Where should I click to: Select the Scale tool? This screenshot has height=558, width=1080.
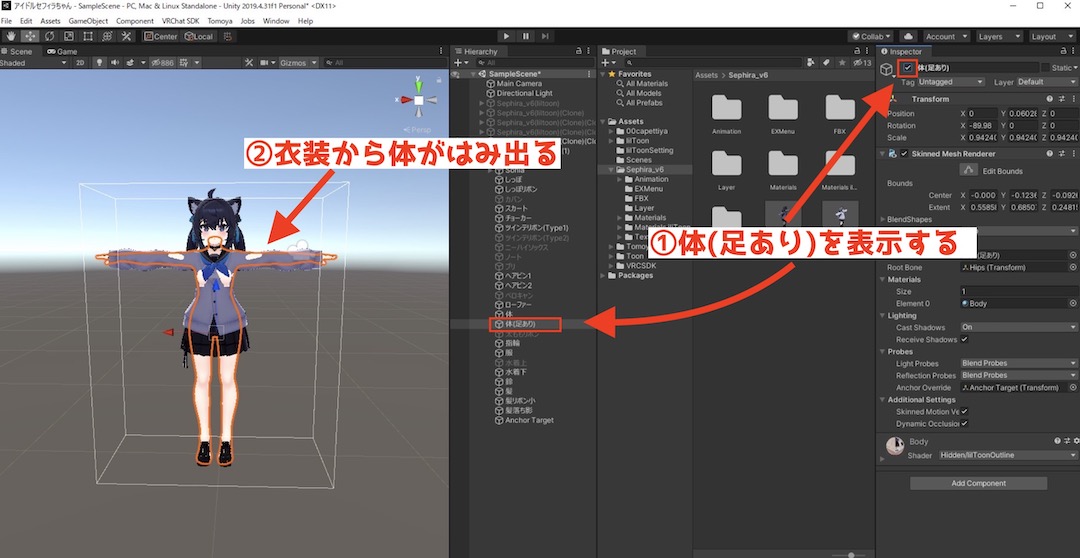tap(69, 36)
